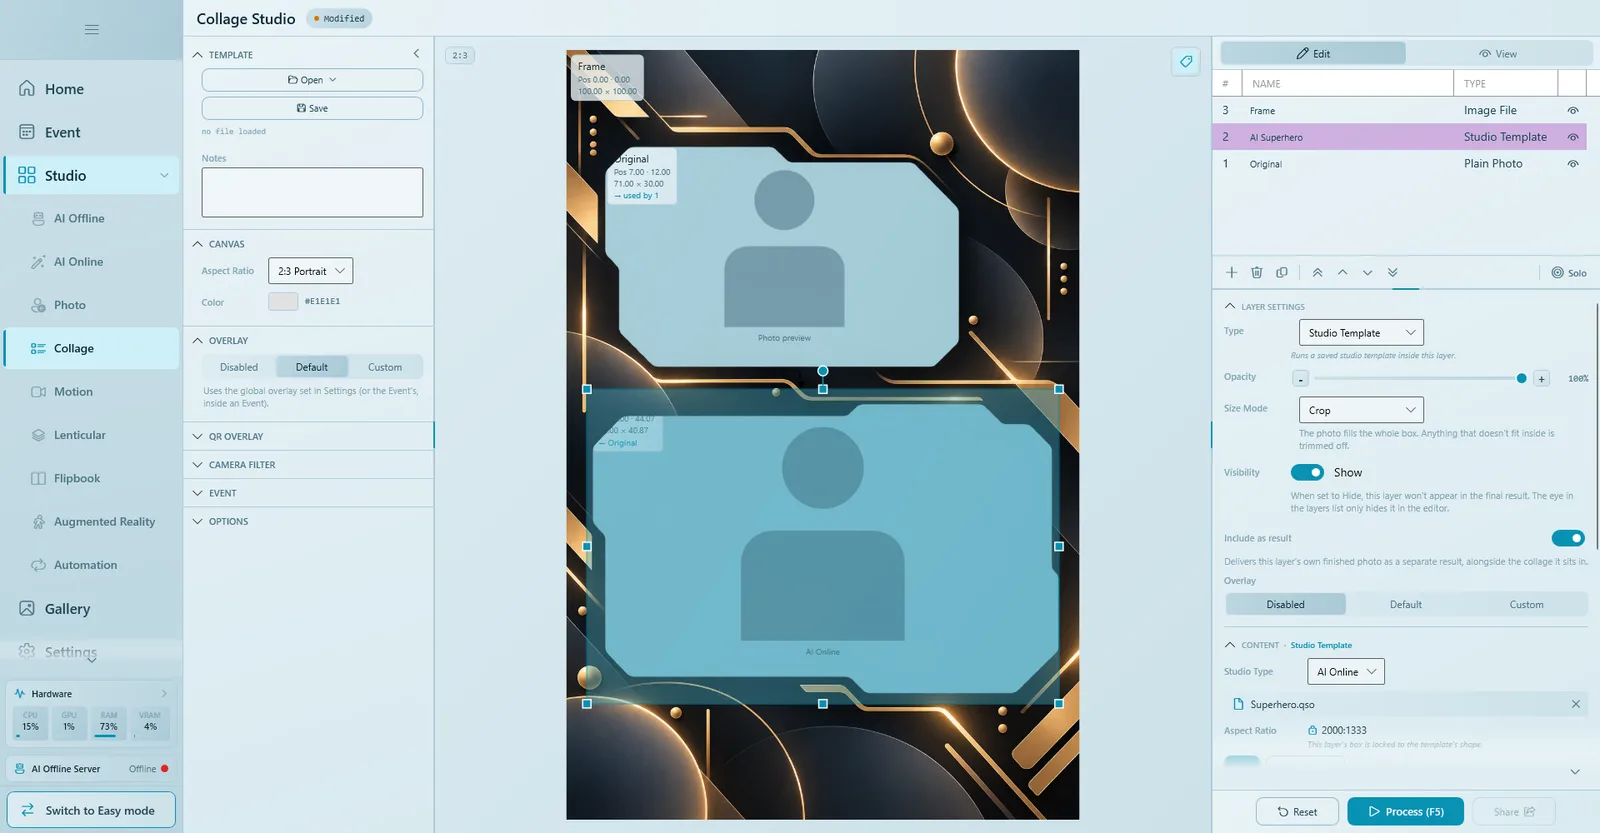Open the Motion studio page
Image resolution: width=1600 pixels, height=833 pixels.
91,392
